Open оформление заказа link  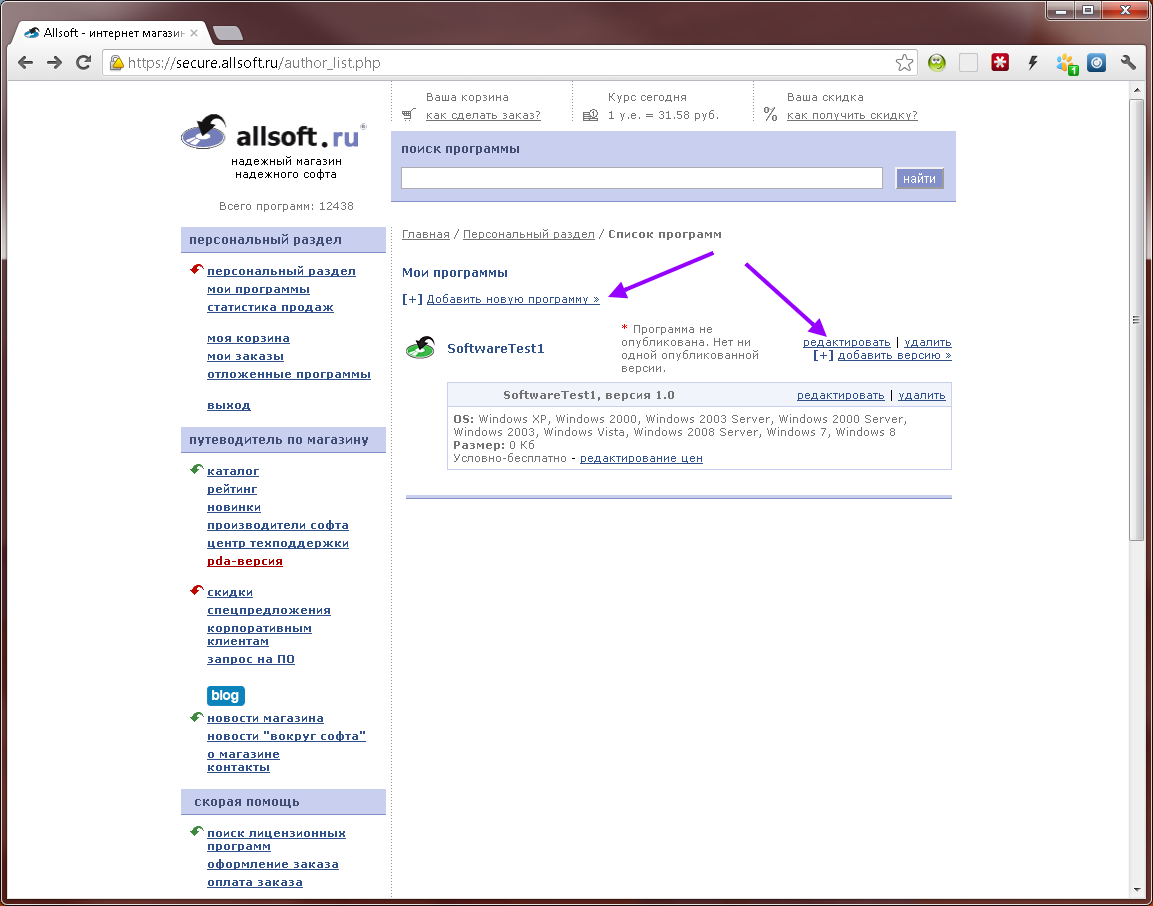click(273, 865)
